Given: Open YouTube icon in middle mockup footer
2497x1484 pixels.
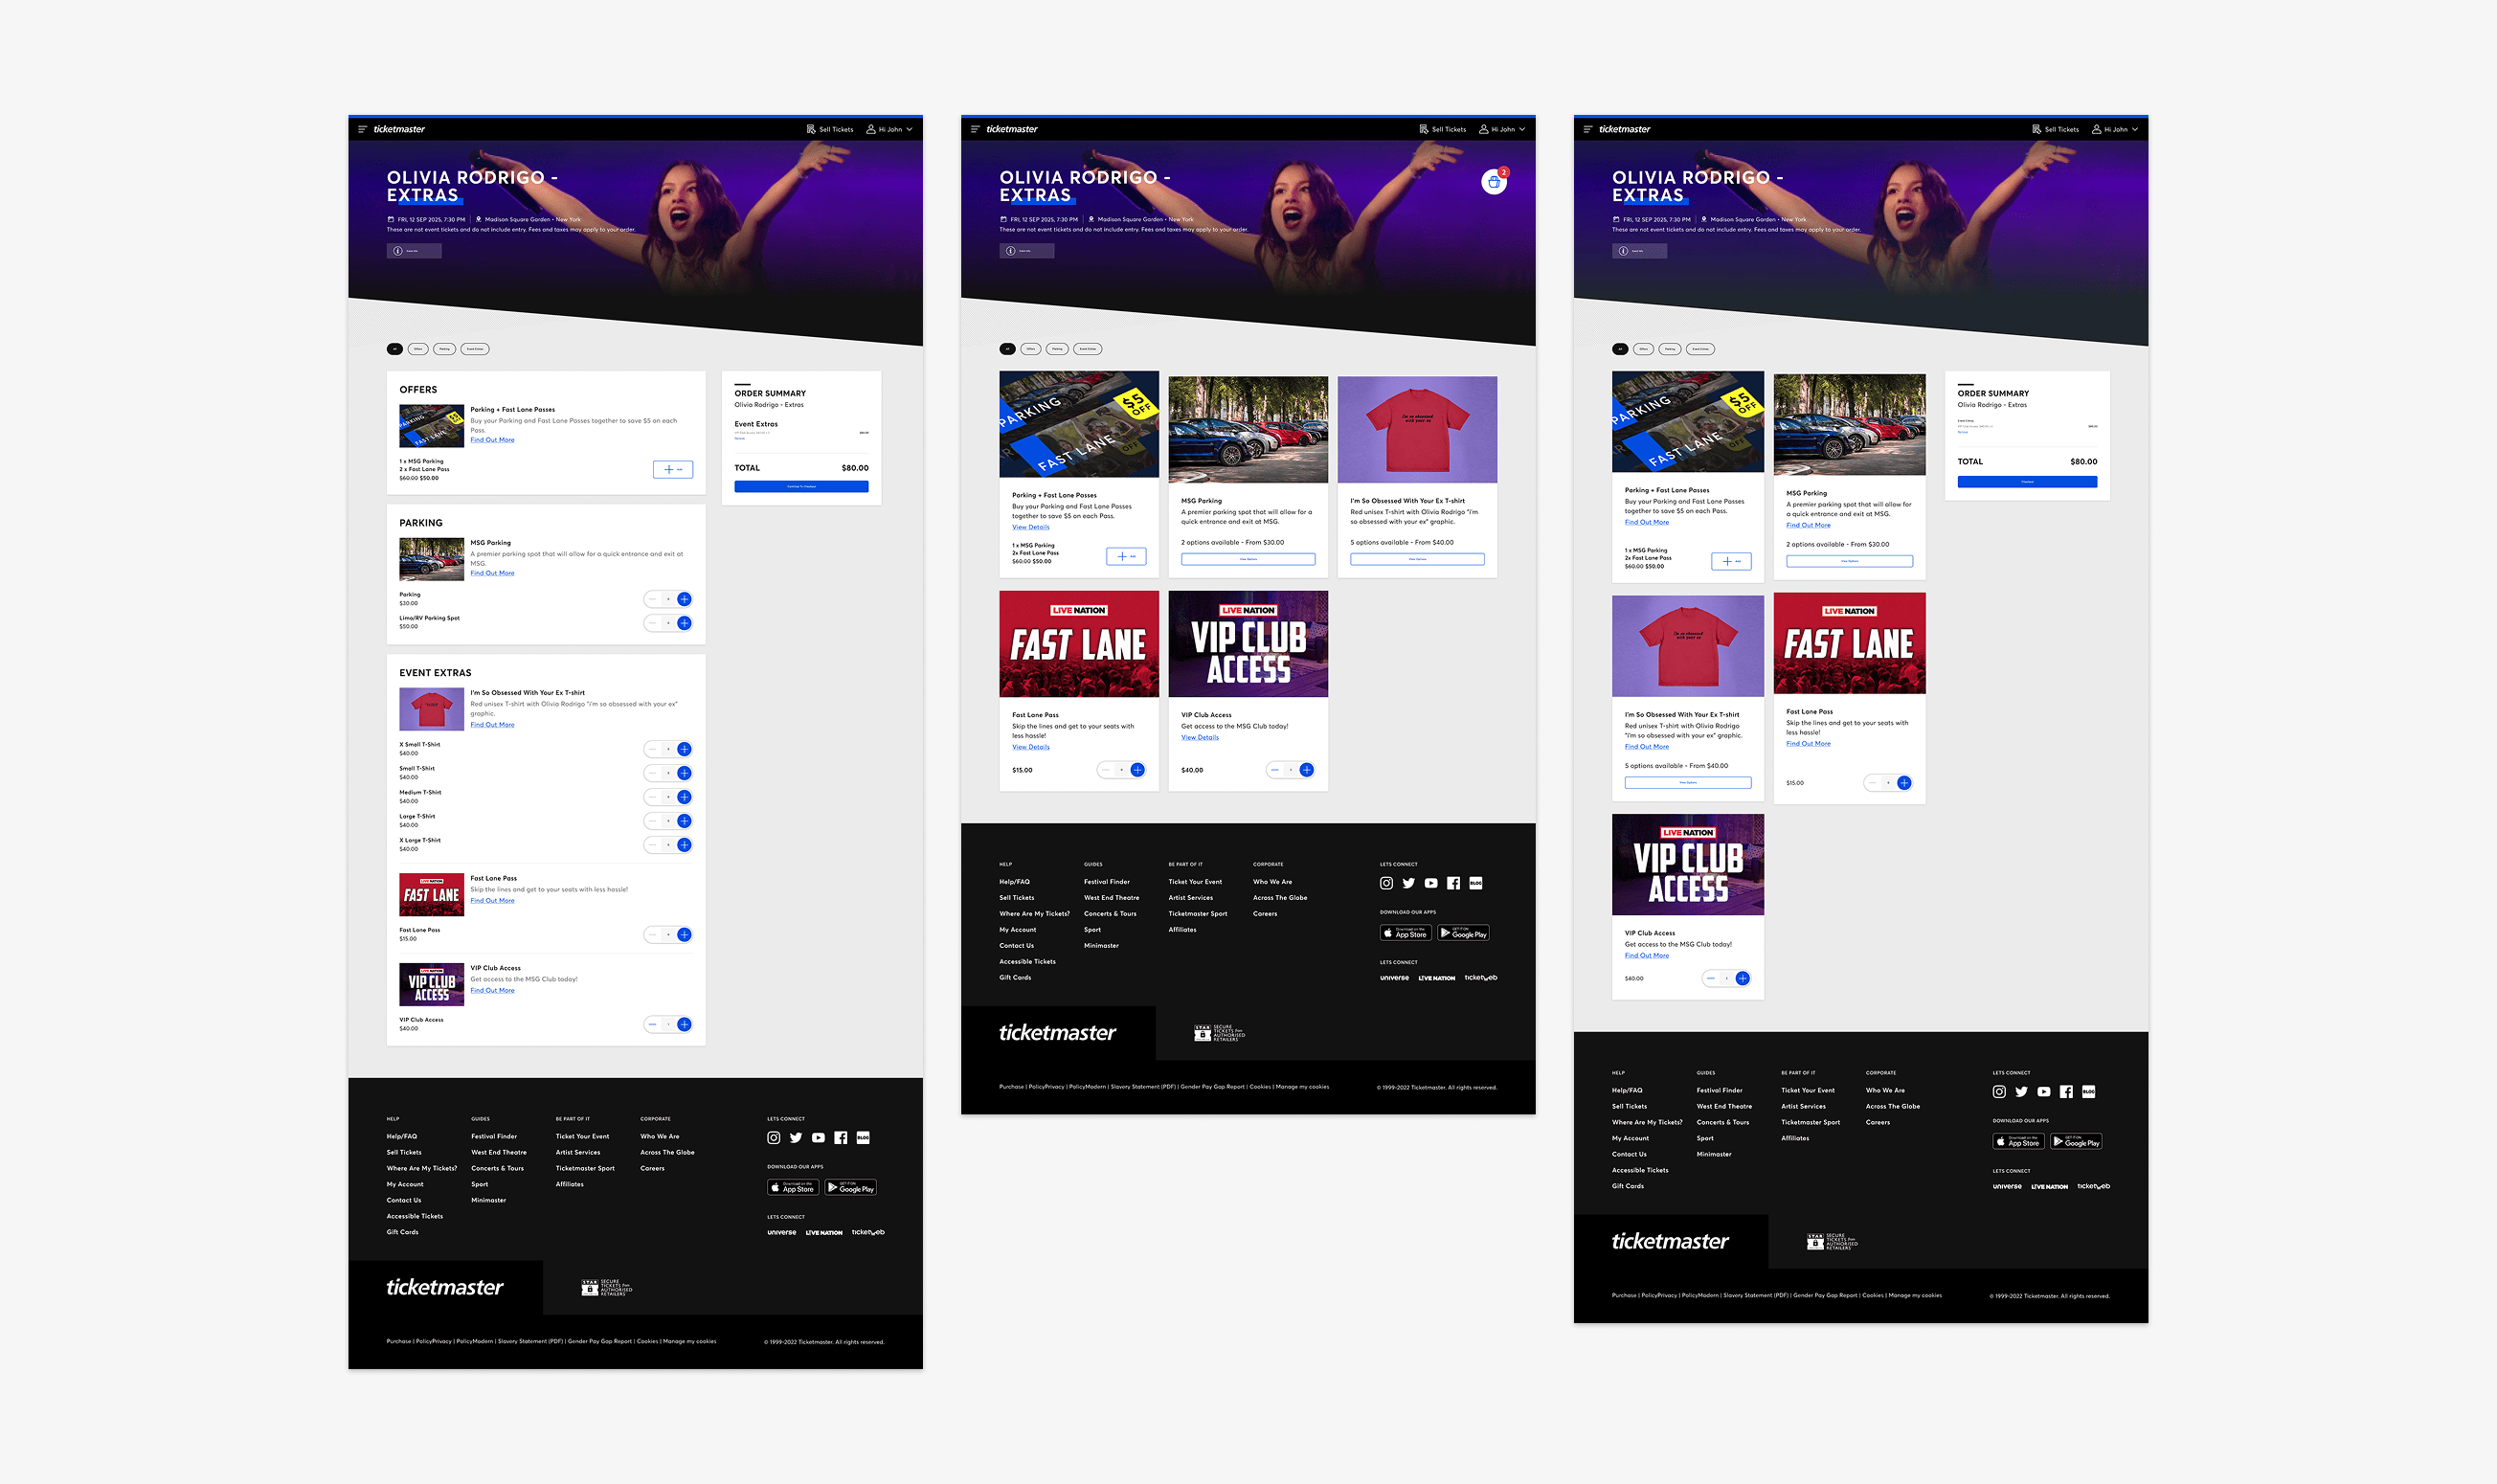Looking at the screenshot, I should click(x=1431, y=883).
